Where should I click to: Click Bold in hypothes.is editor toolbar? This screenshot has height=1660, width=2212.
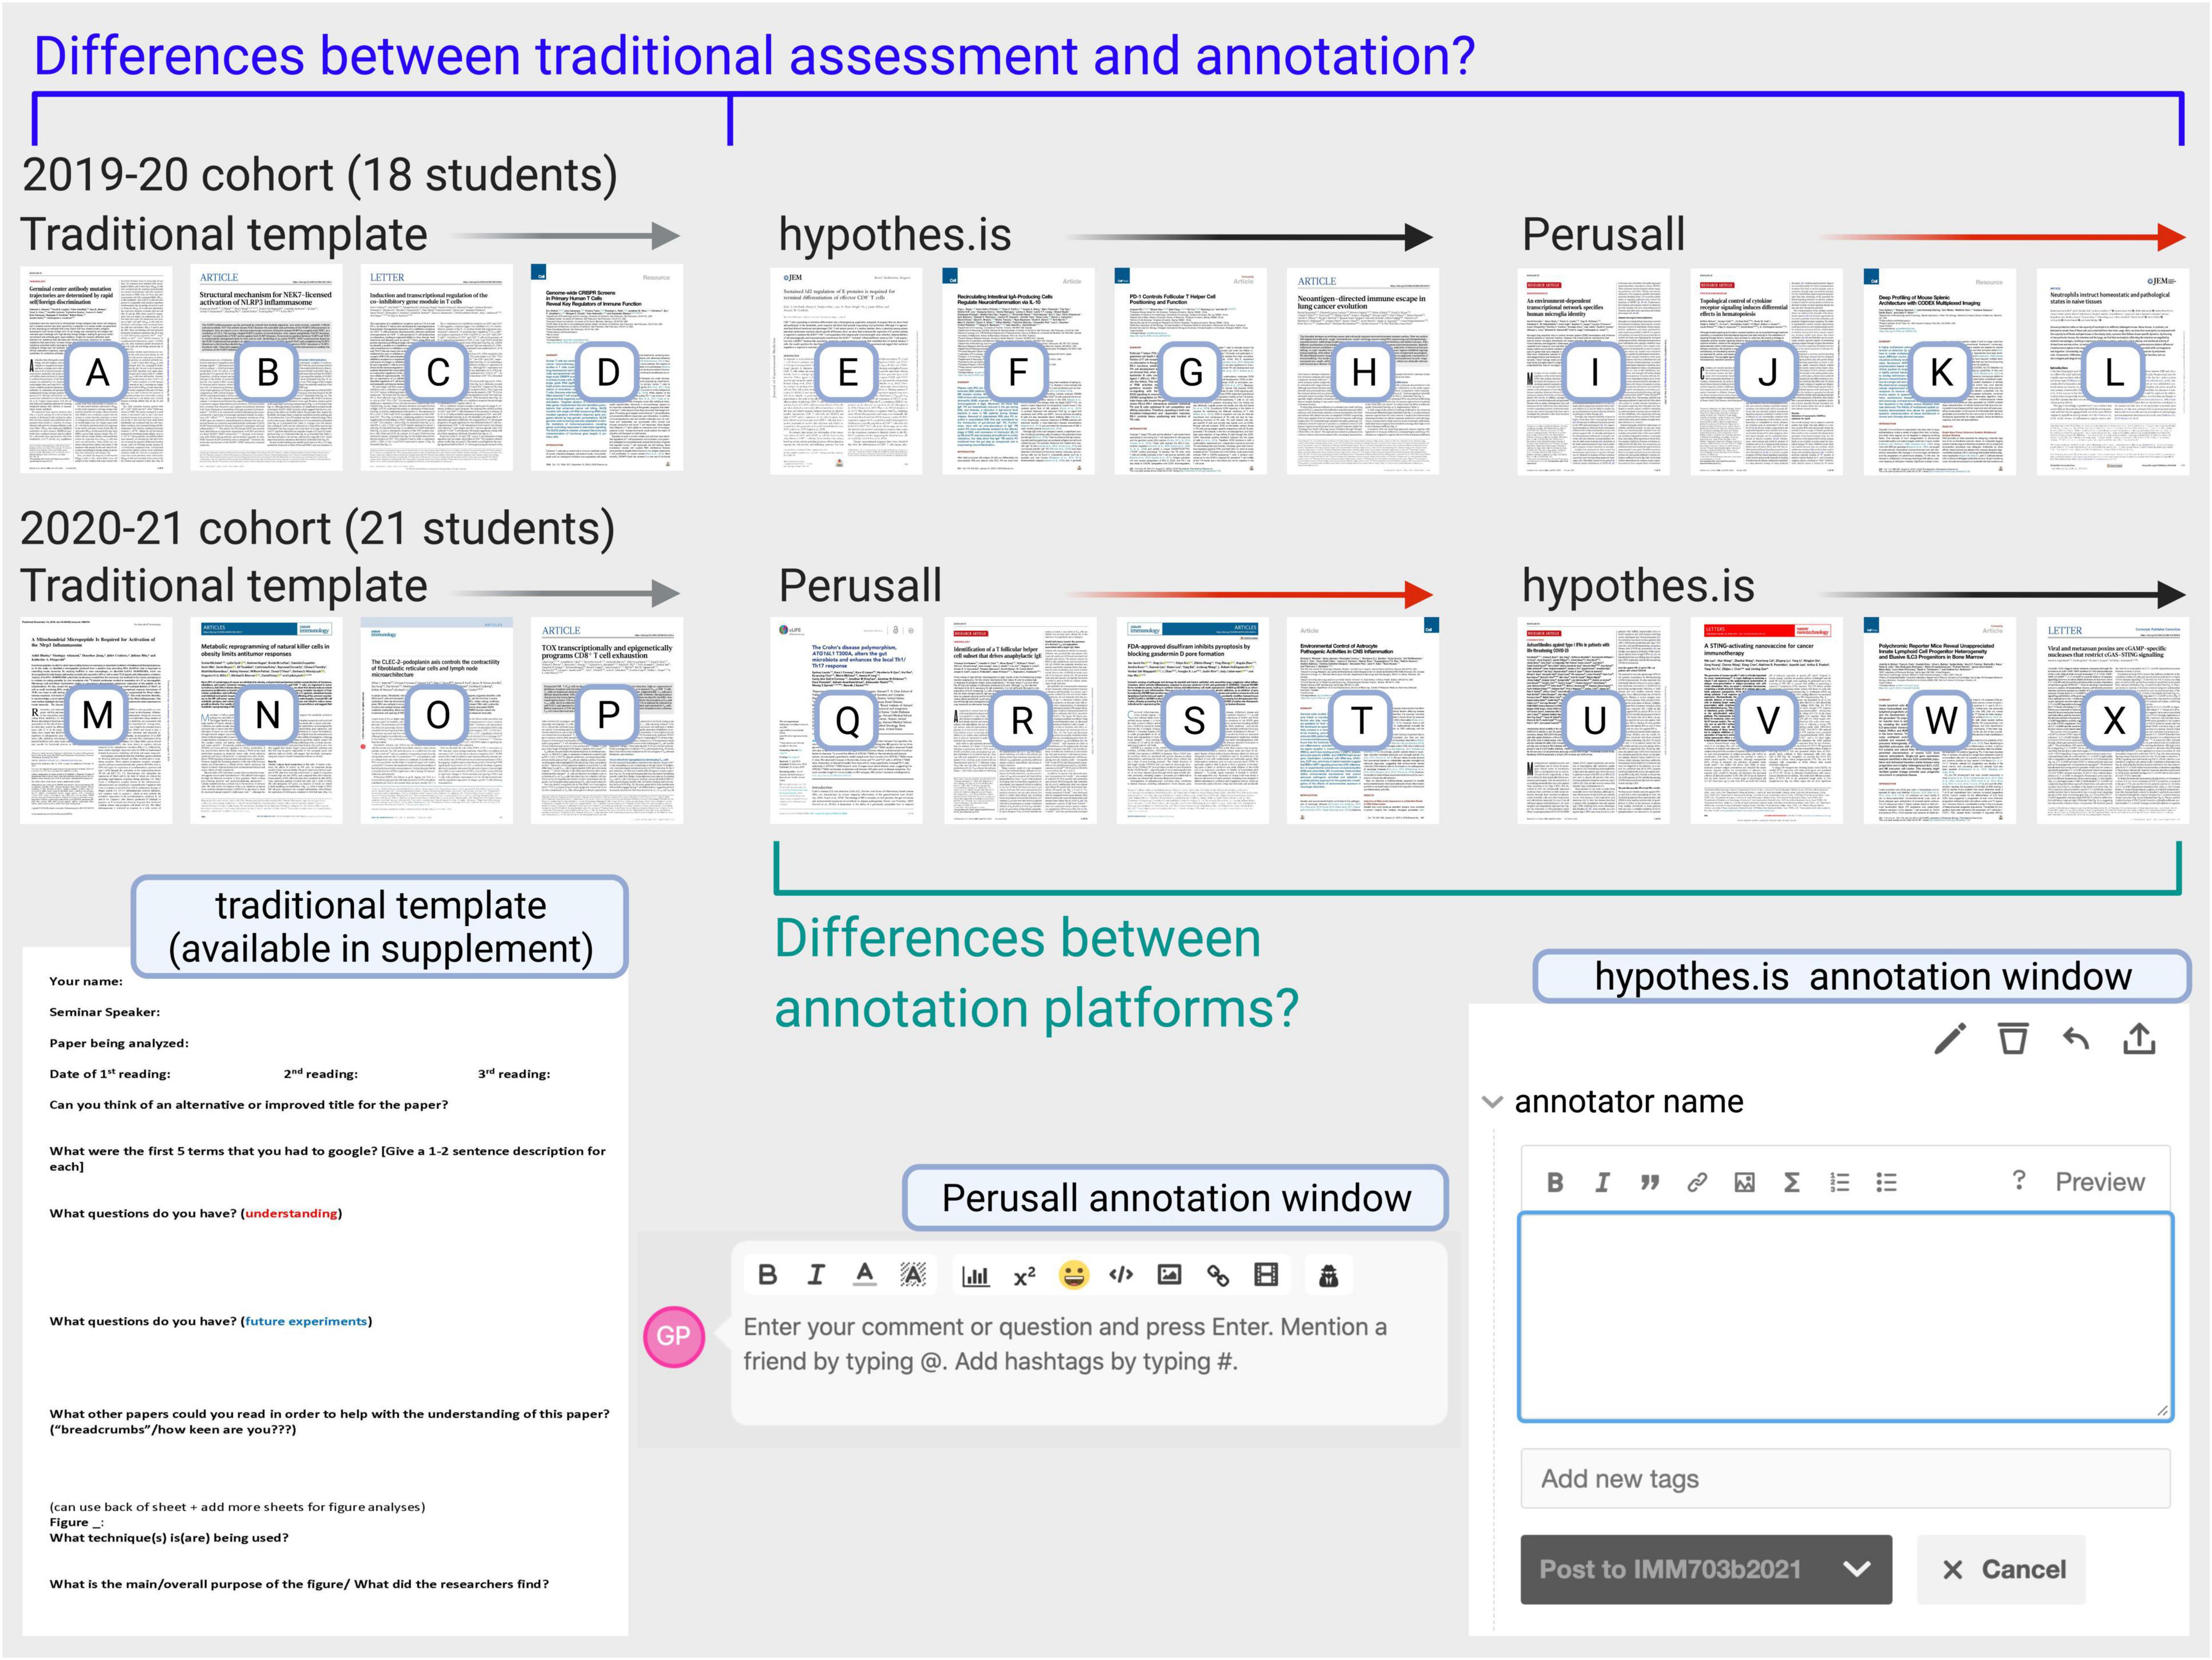click(x=1555, y=1182)
